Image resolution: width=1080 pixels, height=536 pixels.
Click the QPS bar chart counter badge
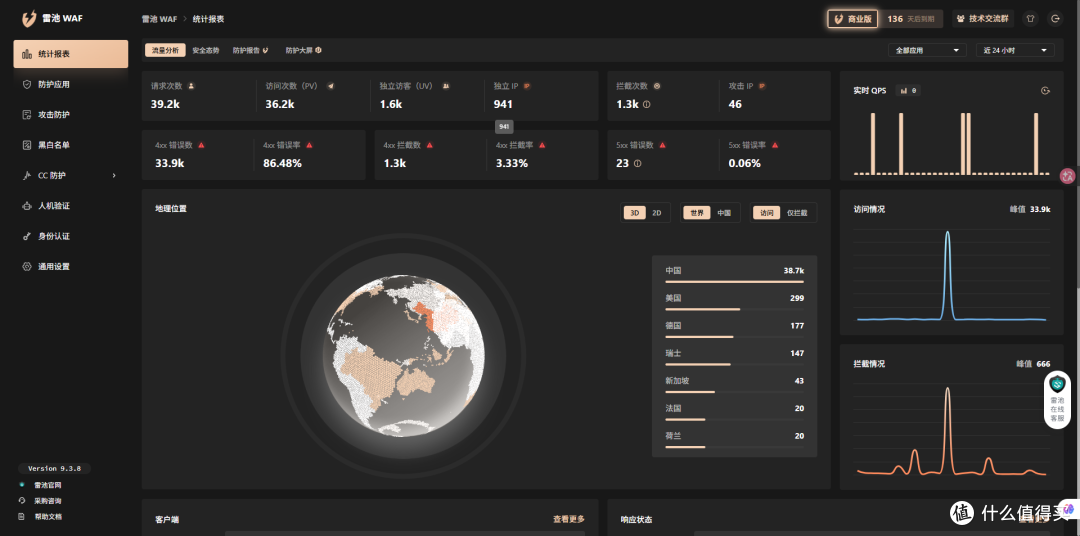[x=908, y=90]
